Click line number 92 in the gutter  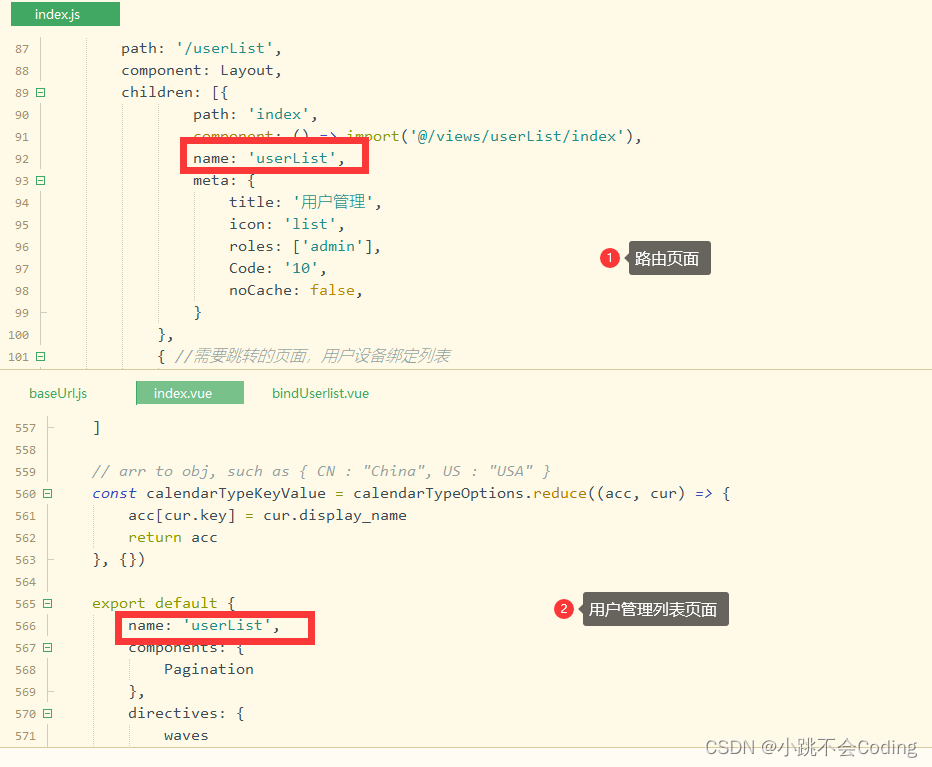(x=22, y=159)
